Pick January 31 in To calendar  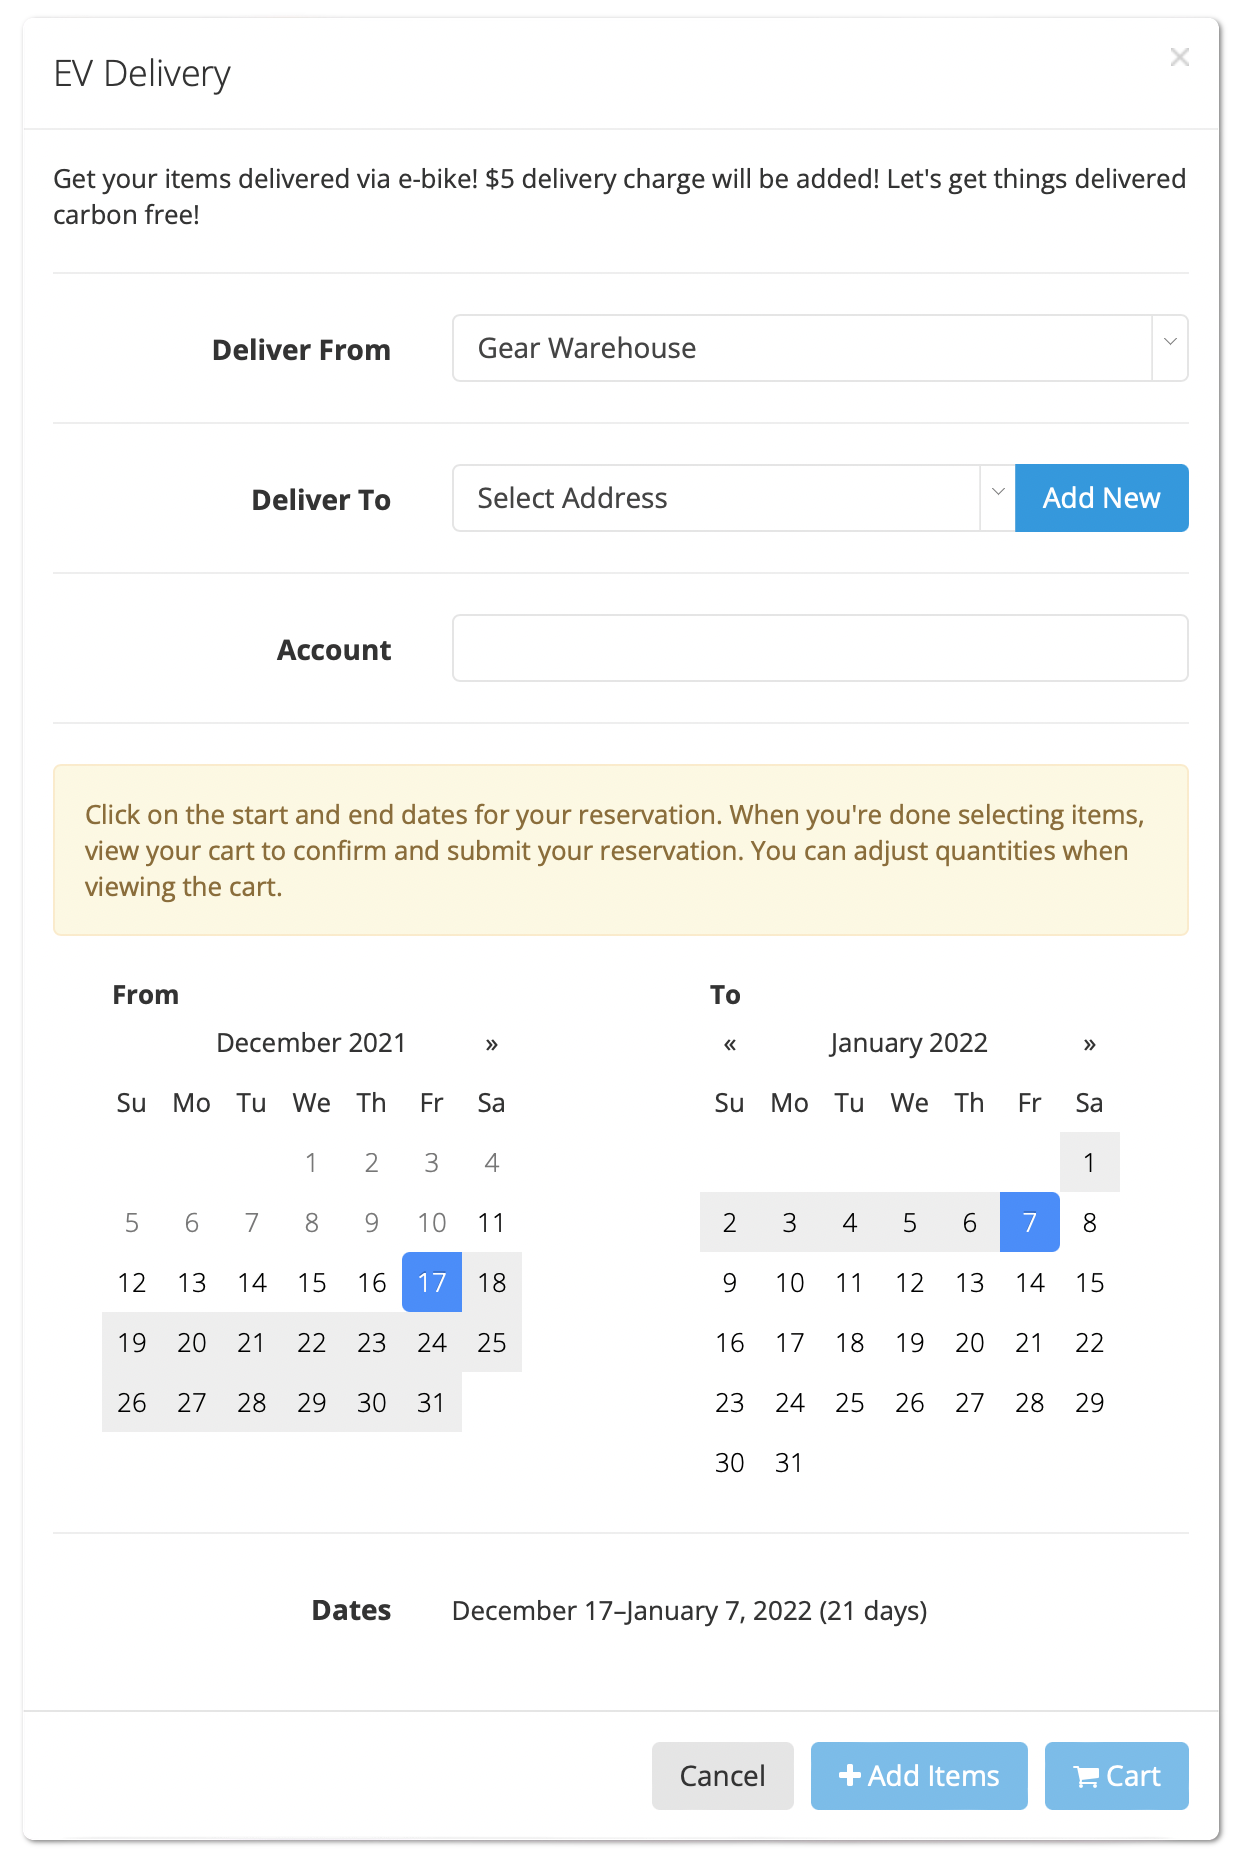pos(790,1462)
